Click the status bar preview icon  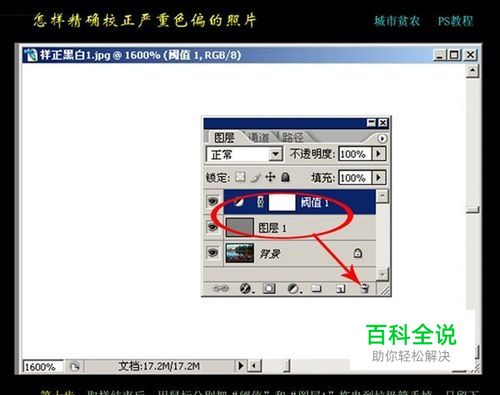pyautogui.click(x=75, y=366)
